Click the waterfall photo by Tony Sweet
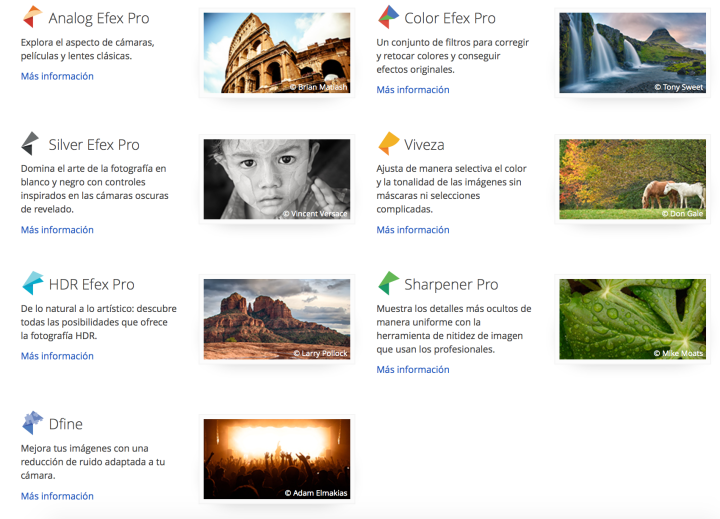The height and width of the screenshot is (519, 720). (x=632, y=53)
